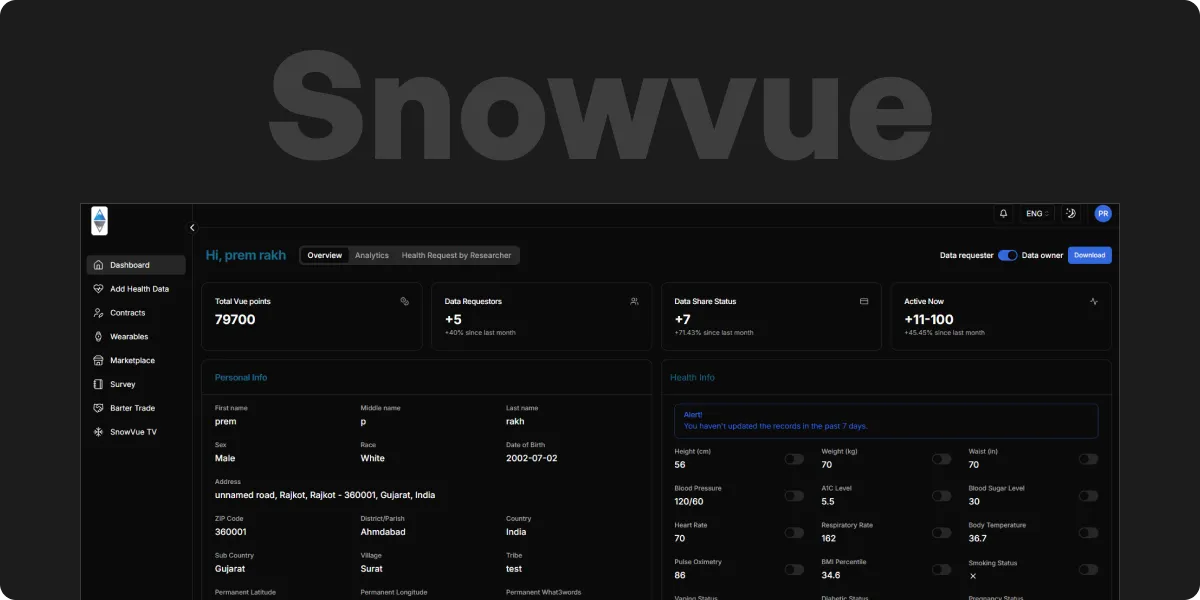Click the Total Vue points value 79700
1200x600 pixels.
point(235,320)
